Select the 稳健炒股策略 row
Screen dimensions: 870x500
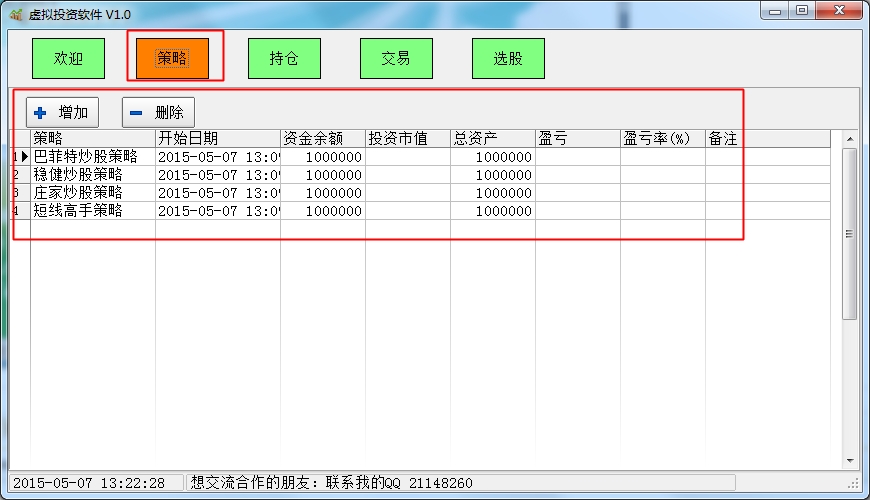92,175
